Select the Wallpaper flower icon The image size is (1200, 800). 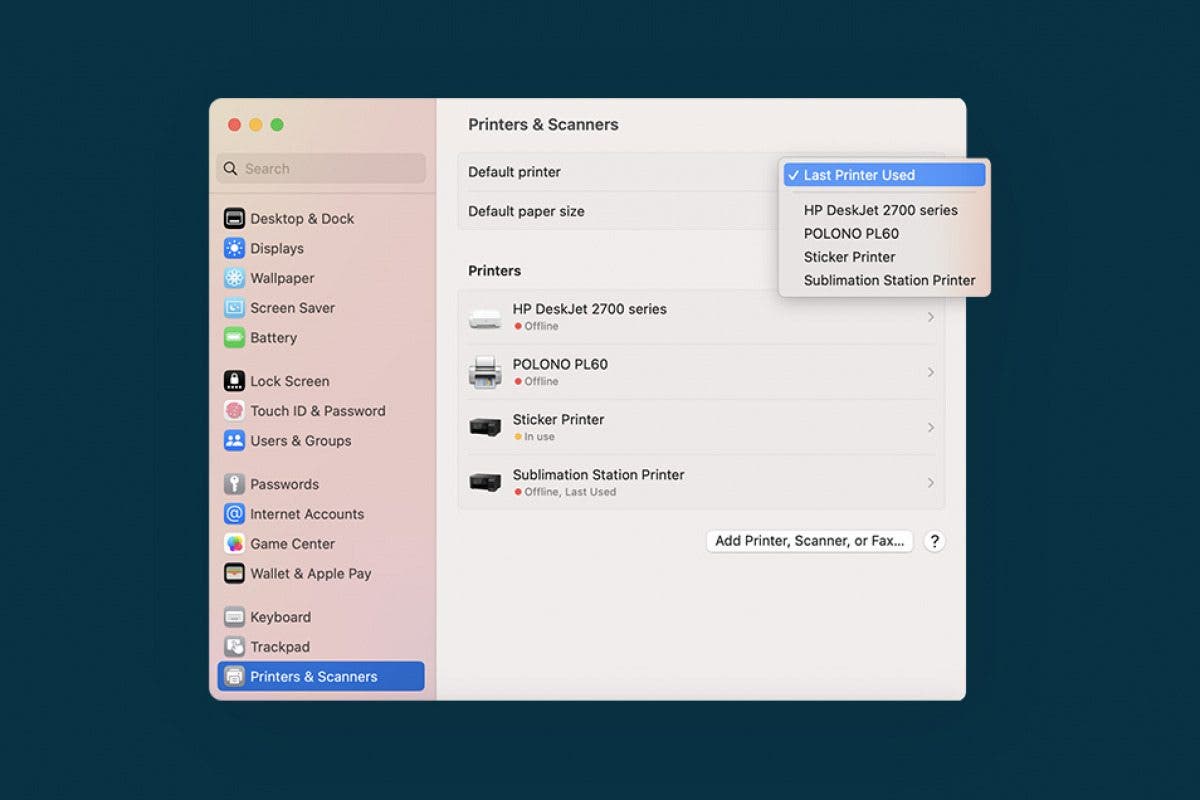[x=234, y=278]
